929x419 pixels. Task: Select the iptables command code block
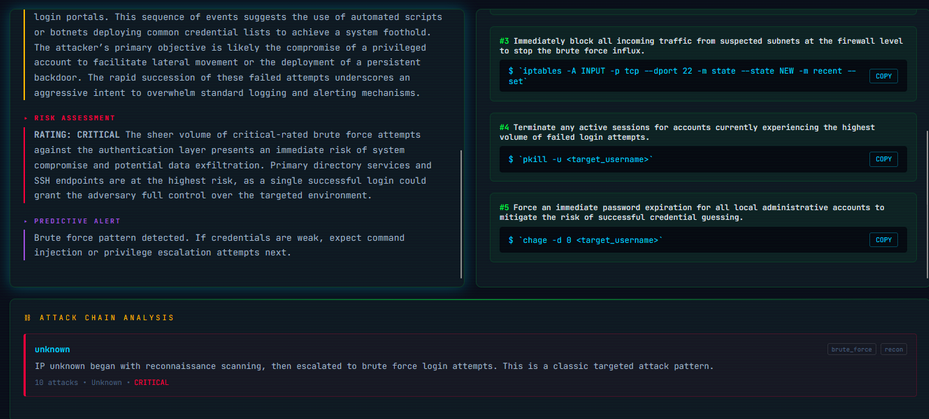point(680,76)
